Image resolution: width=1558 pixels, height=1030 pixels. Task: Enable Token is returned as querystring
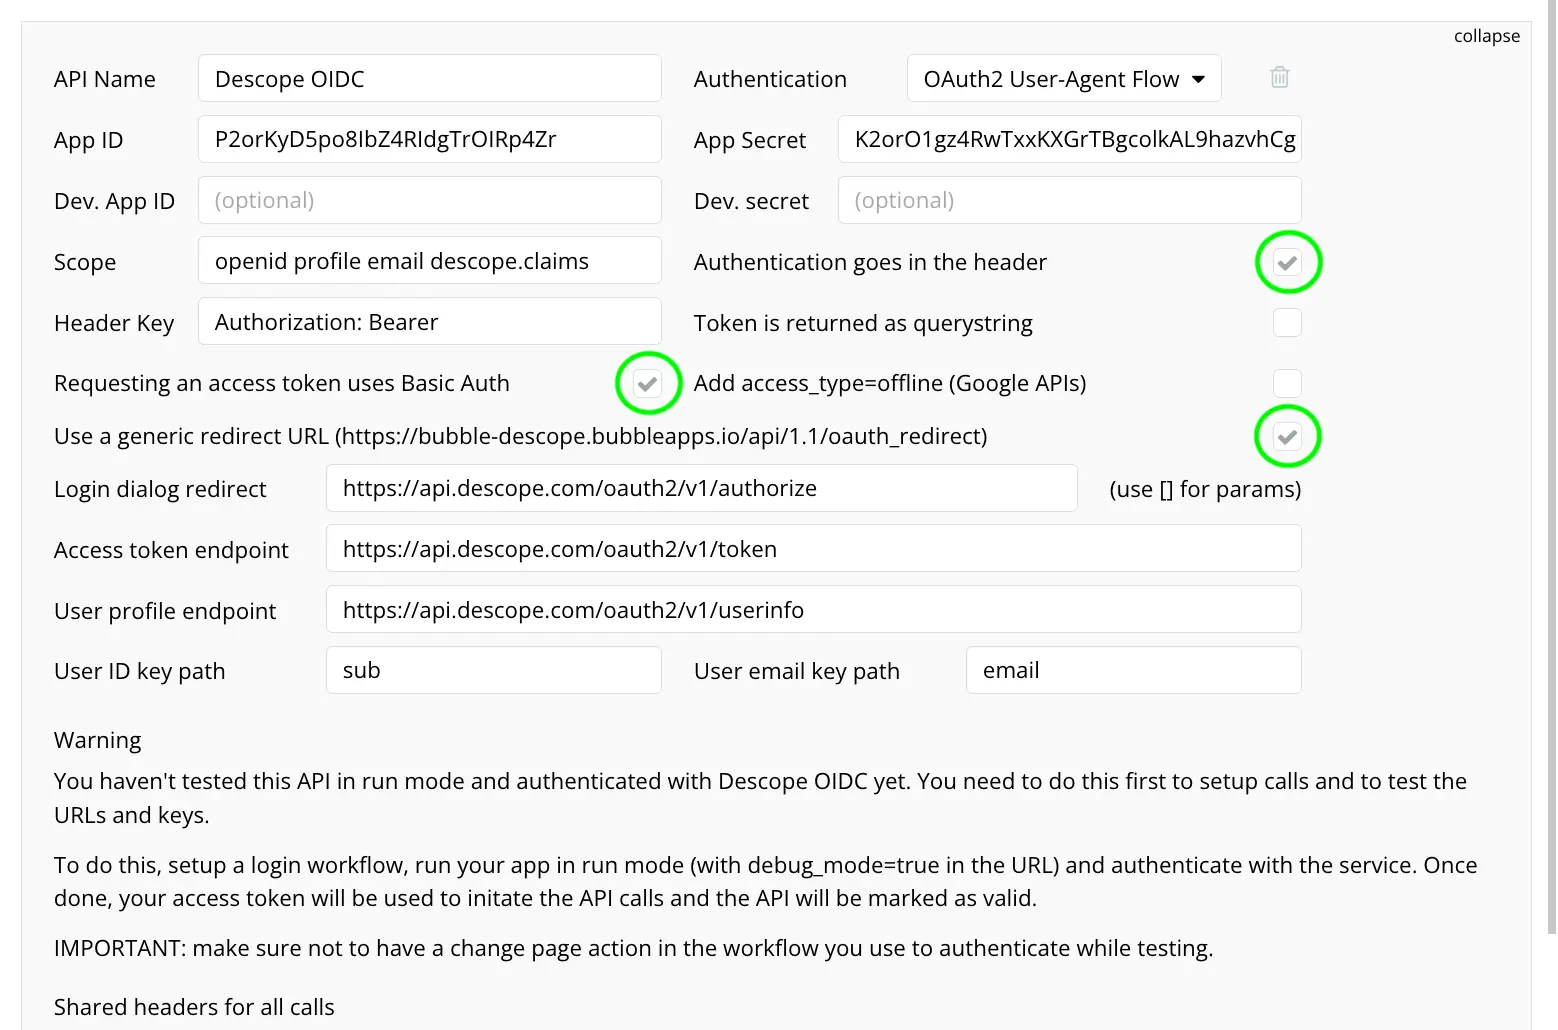pyautogui.click(x=1287, y=322)
